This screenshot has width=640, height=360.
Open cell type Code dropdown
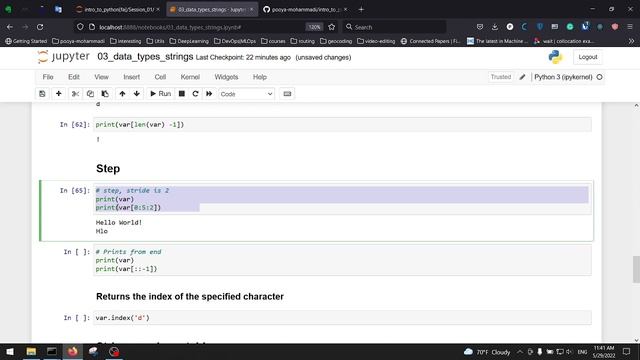pos(246,94)
